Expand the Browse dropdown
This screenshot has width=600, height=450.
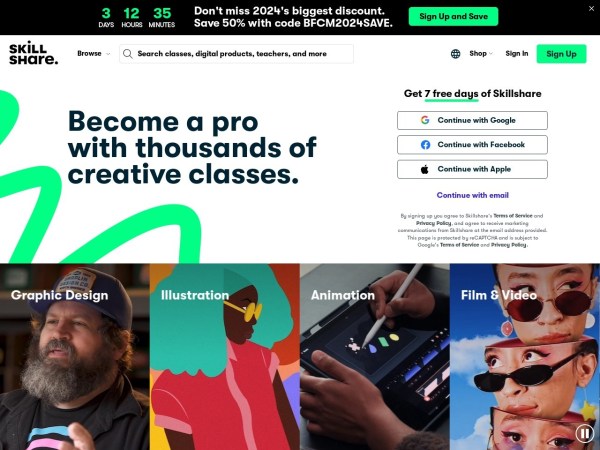[93, 54]
